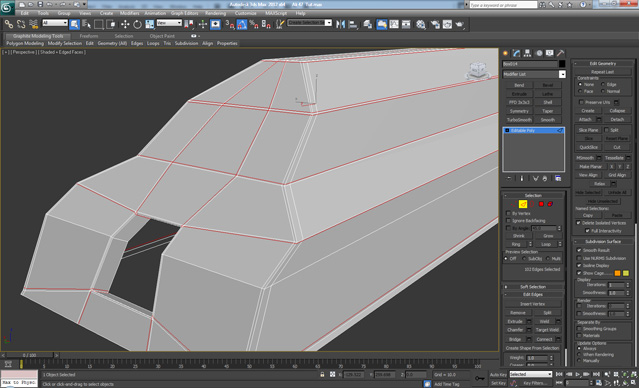Screen dimensions: 639x388
Task: Open the Modify command panel tab
Action: [x=517, y=53]
